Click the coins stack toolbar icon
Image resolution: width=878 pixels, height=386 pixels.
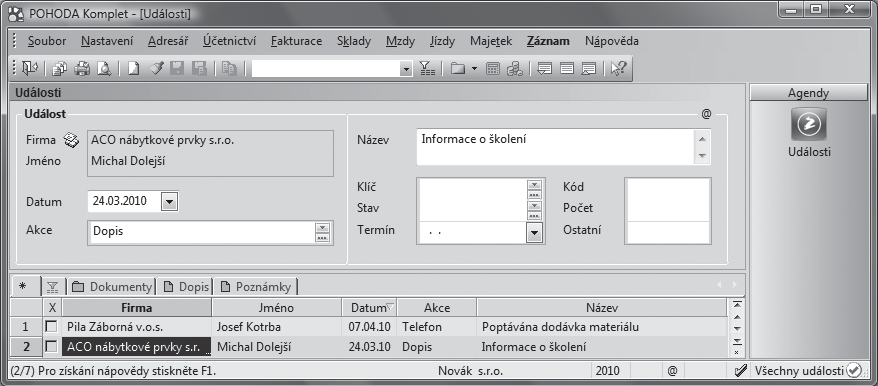pyautogui.click(x=515, y=68)
